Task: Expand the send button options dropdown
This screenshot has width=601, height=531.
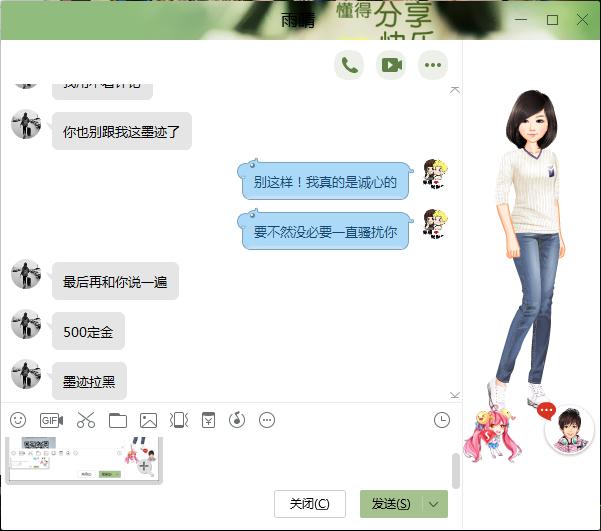Action: point(434,504)
